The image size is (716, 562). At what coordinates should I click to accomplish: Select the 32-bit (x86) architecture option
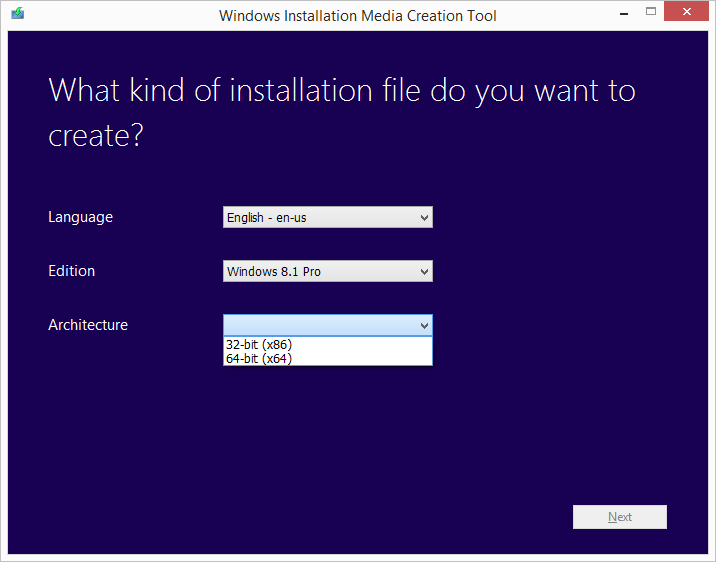(327, 344)
